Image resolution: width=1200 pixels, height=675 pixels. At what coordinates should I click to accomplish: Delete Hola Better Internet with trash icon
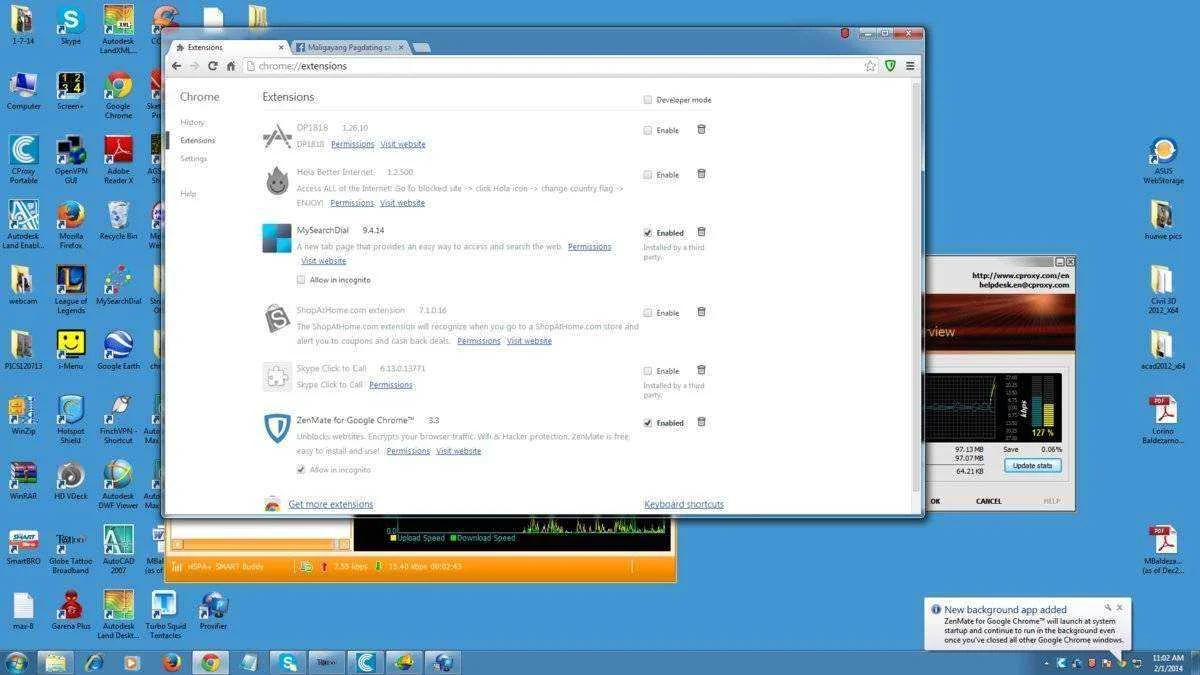coord(701,173)
